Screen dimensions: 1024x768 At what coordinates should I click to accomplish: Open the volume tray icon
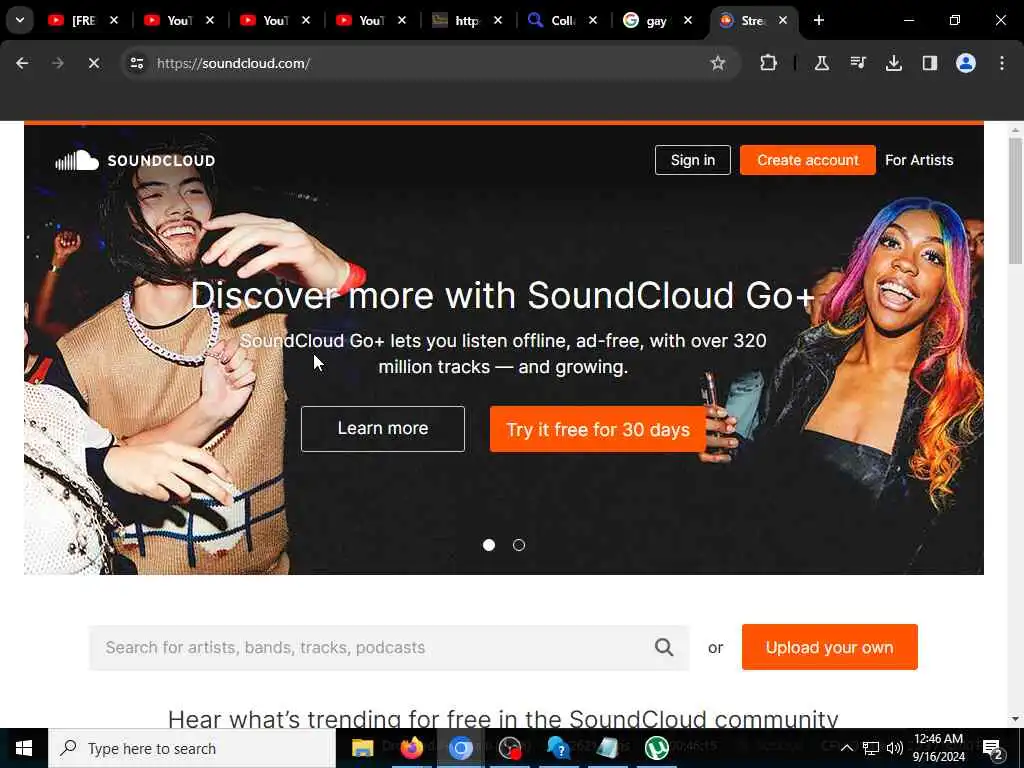(x=895, y=748)
